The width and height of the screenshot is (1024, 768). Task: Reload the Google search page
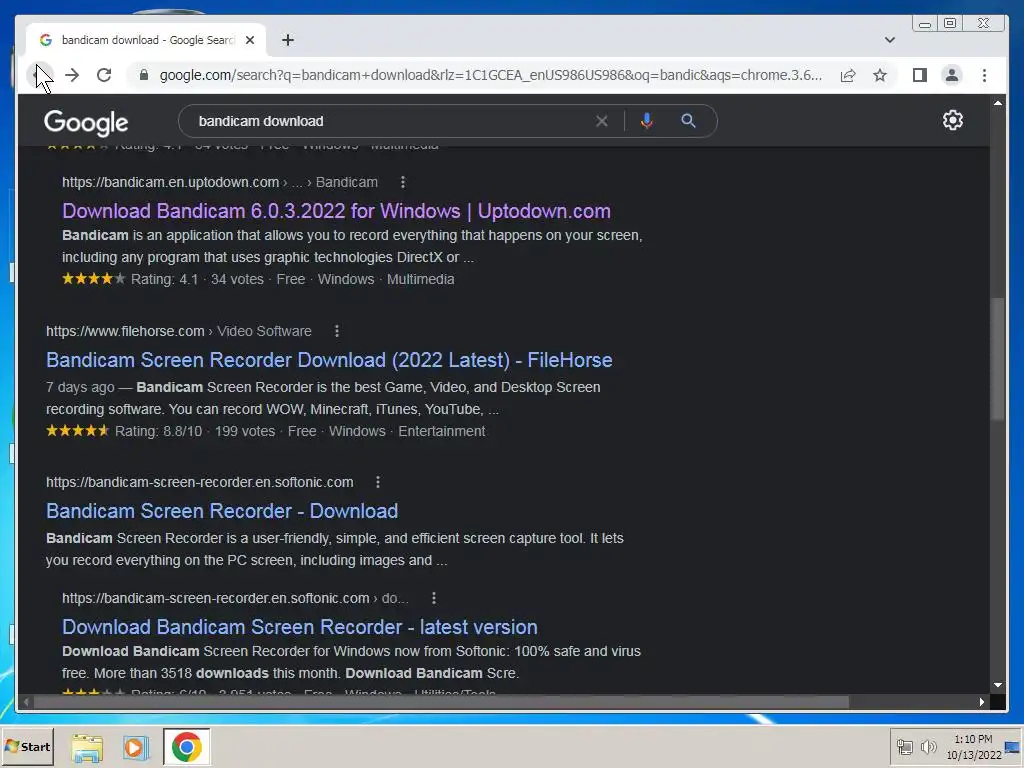coord(104,75)
